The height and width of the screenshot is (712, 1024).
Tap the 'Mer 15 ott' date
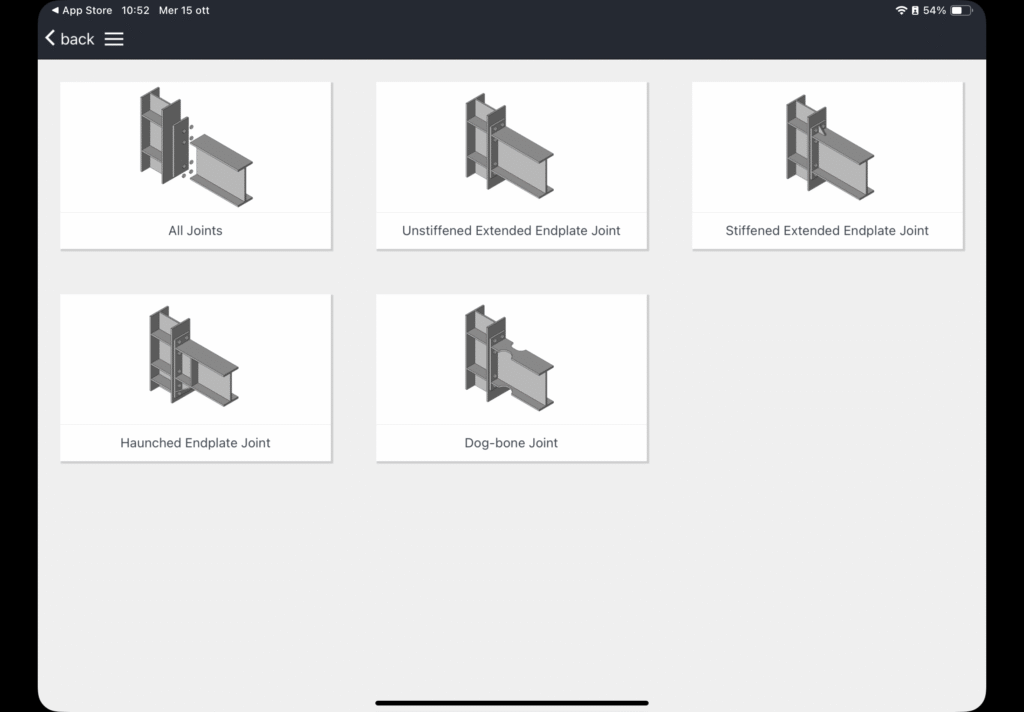click(185, 10)
